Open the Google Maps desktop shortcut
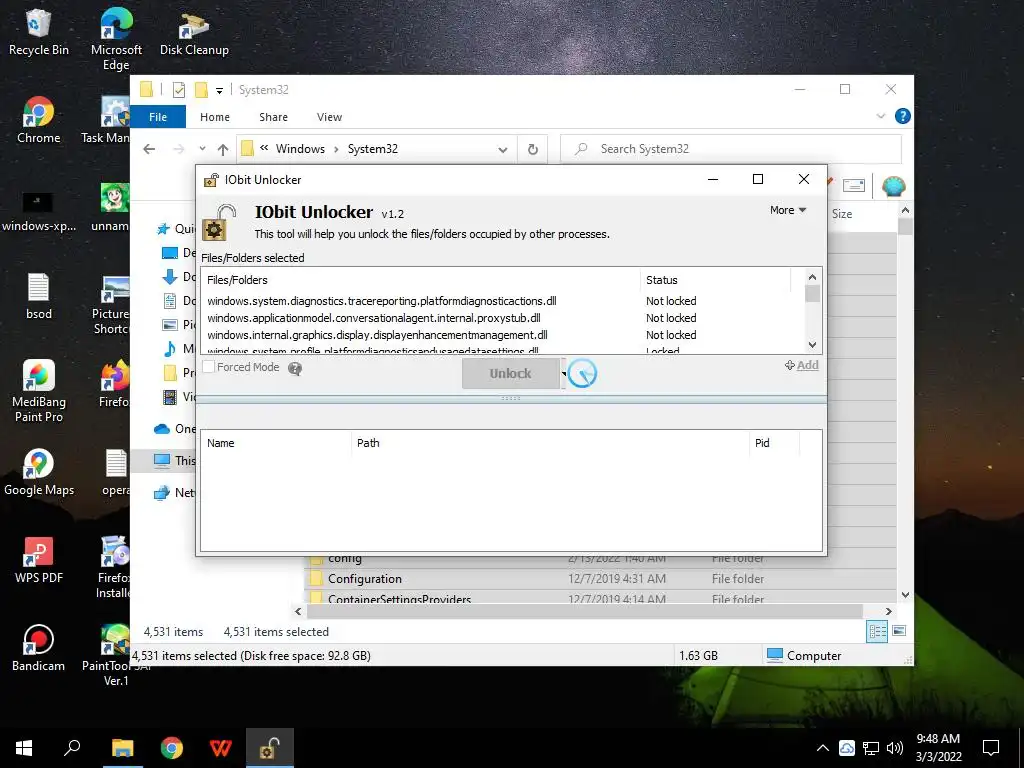1024x768 pixels. [x=39, y=472]
